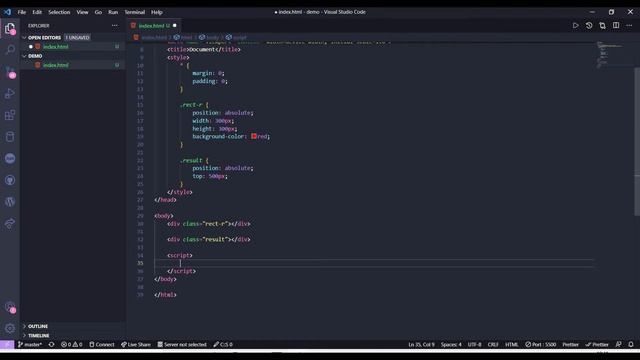640x360 pixels.
Task: Open the Extensions view
Action: (10, 115)
